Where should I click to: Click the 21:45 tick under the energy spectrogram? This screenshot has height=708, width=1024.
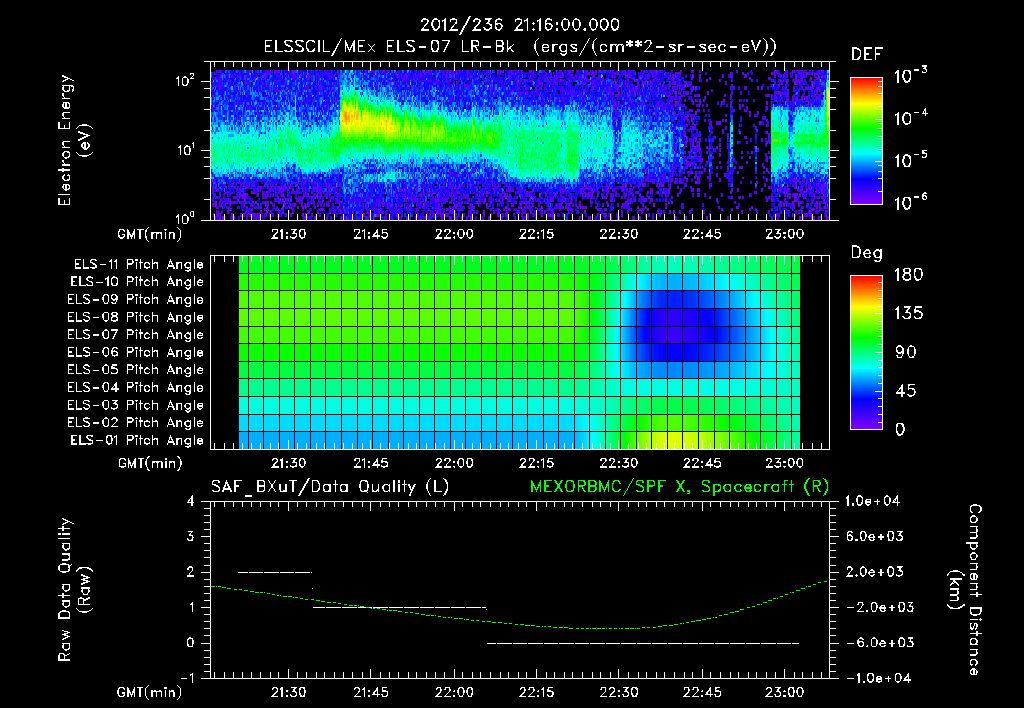370,234
